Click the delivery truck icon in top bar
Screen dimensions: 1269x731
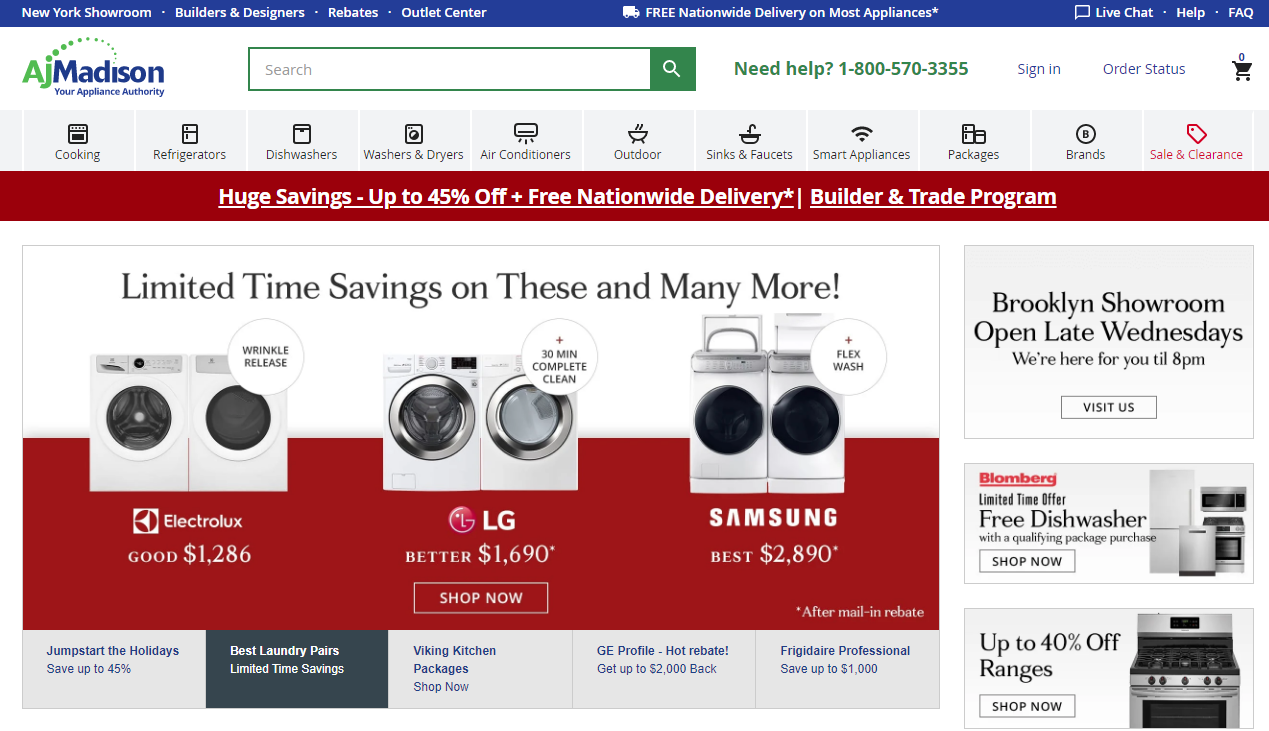coord(631,12)
